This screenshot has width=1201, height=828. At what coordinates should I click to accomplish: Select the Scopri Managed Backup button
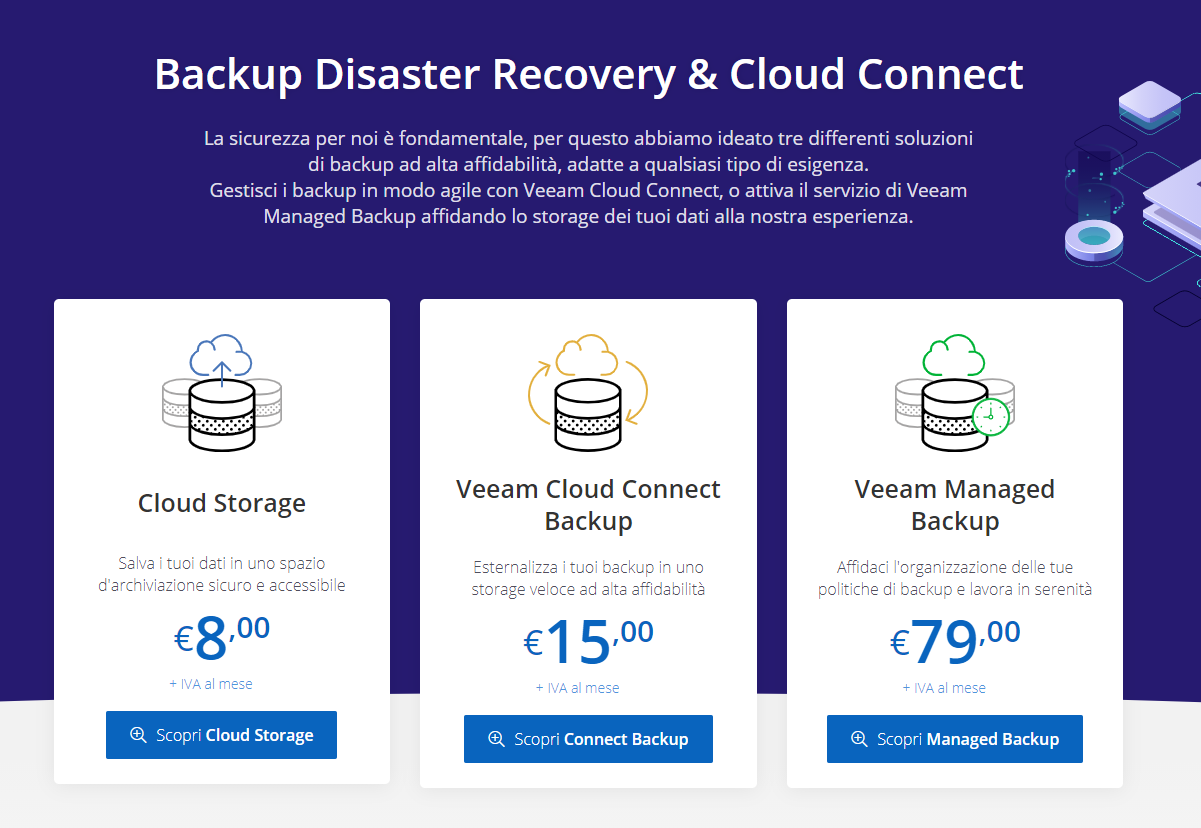954,739
